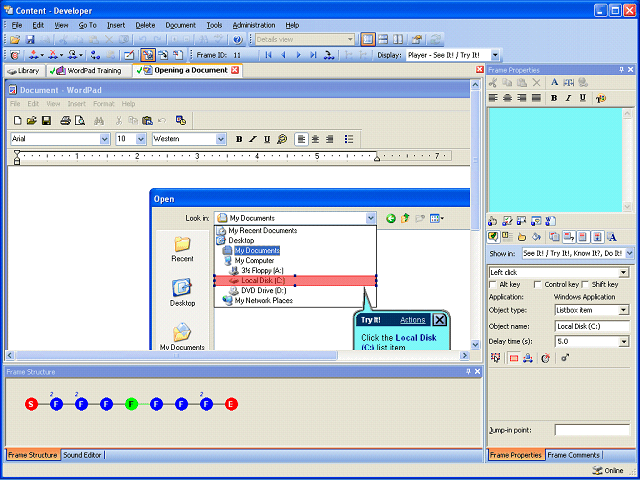The image size is (640, 480).
Task: Select the green current frame node
Action: 131,404
